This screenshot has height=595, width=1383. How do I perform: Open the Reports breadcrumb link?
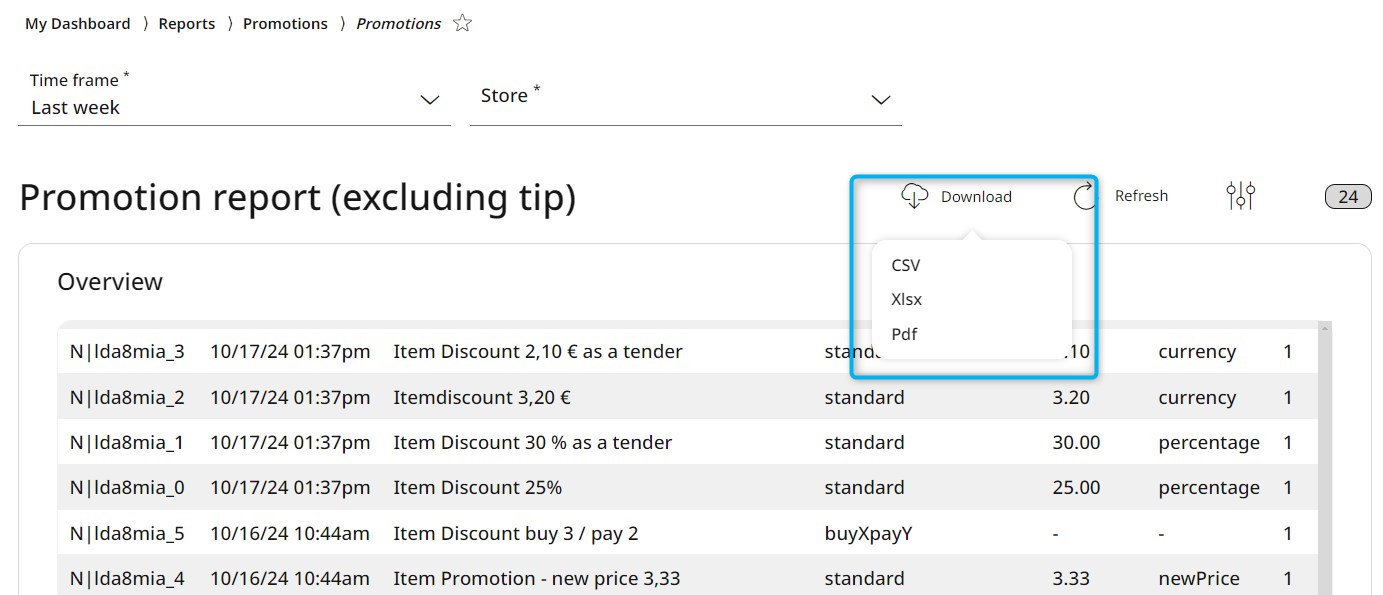point(187,23)
